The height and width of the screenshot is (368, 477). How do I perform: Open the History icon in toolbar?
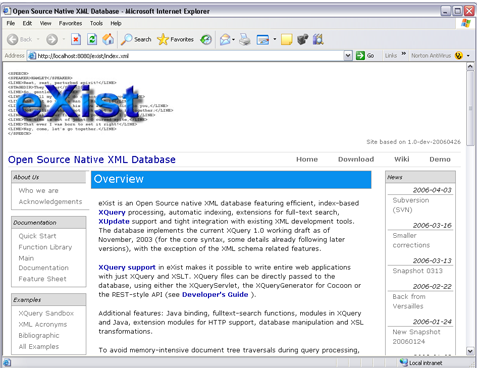206,39
